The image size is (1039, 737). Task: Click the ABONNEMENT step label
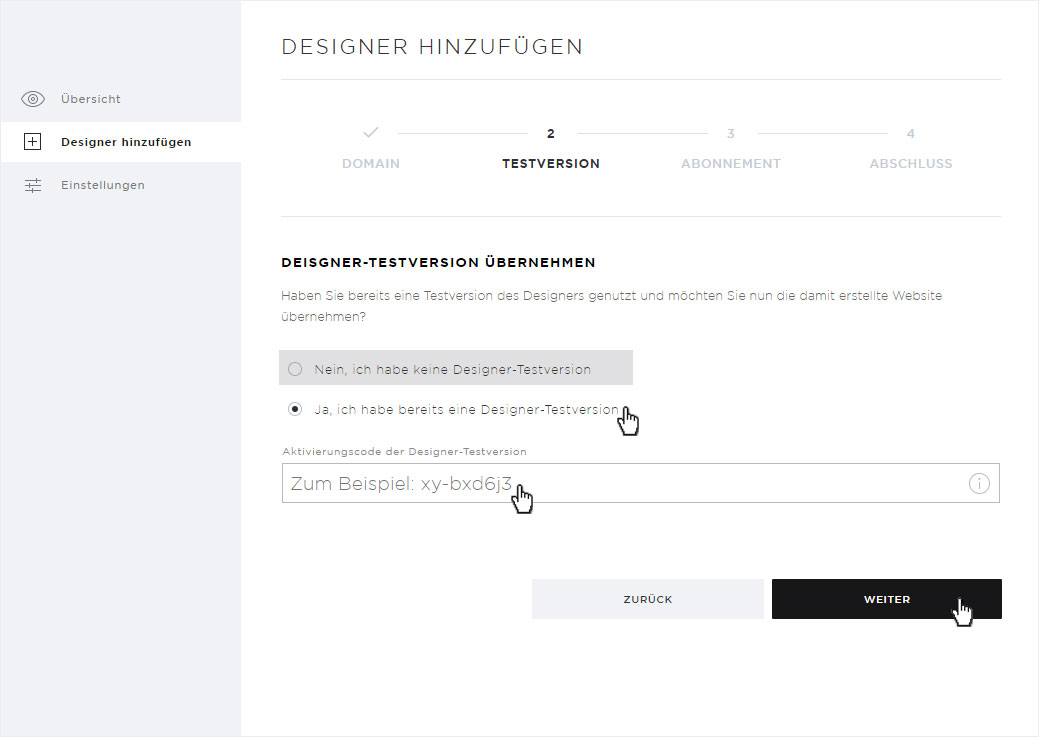731,164
